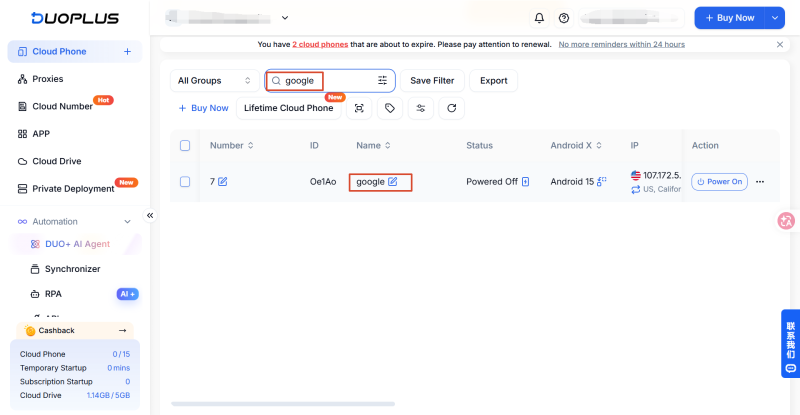Click the Buy Now link below filters

[x=204, y=108]
